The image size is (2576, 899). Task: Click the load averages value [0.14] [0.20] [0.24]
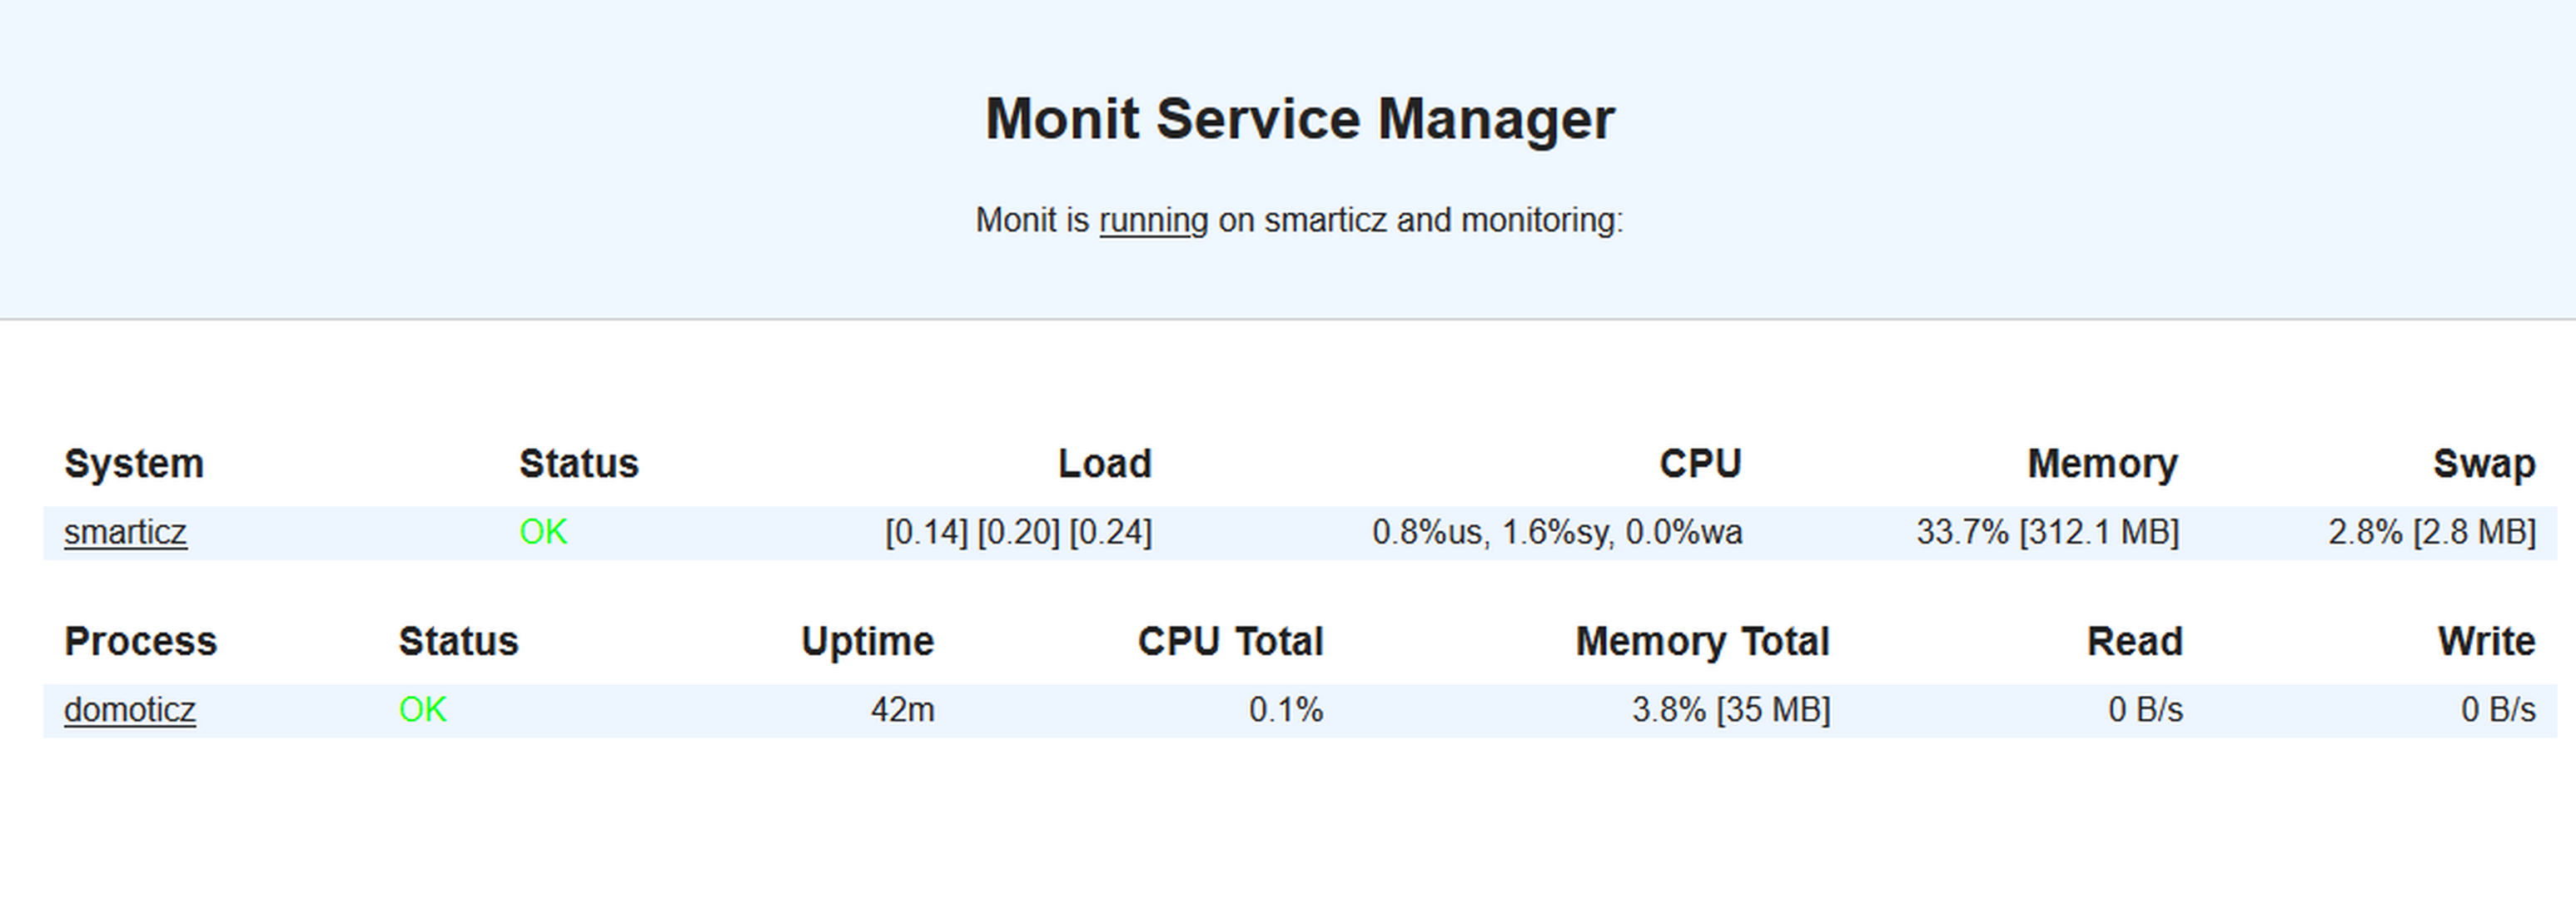pos(1018,532)
